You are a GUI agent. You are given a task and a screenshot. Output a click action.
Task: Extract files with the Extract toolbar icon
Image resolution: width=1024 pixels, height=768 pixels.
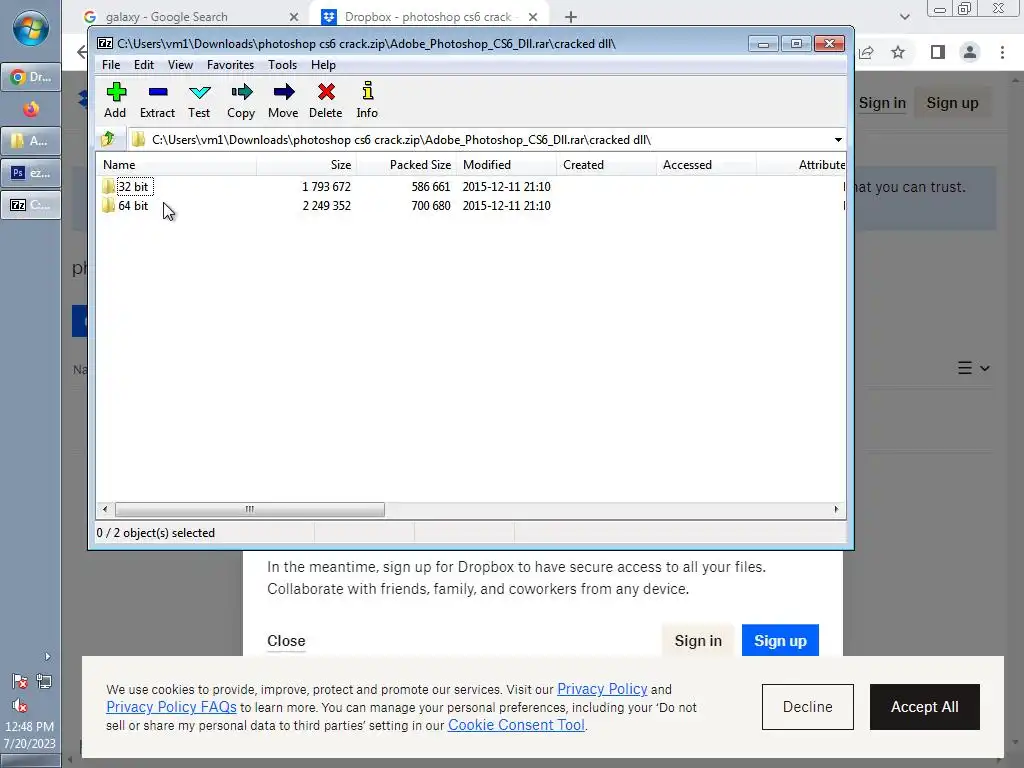(x=157, y=101)
